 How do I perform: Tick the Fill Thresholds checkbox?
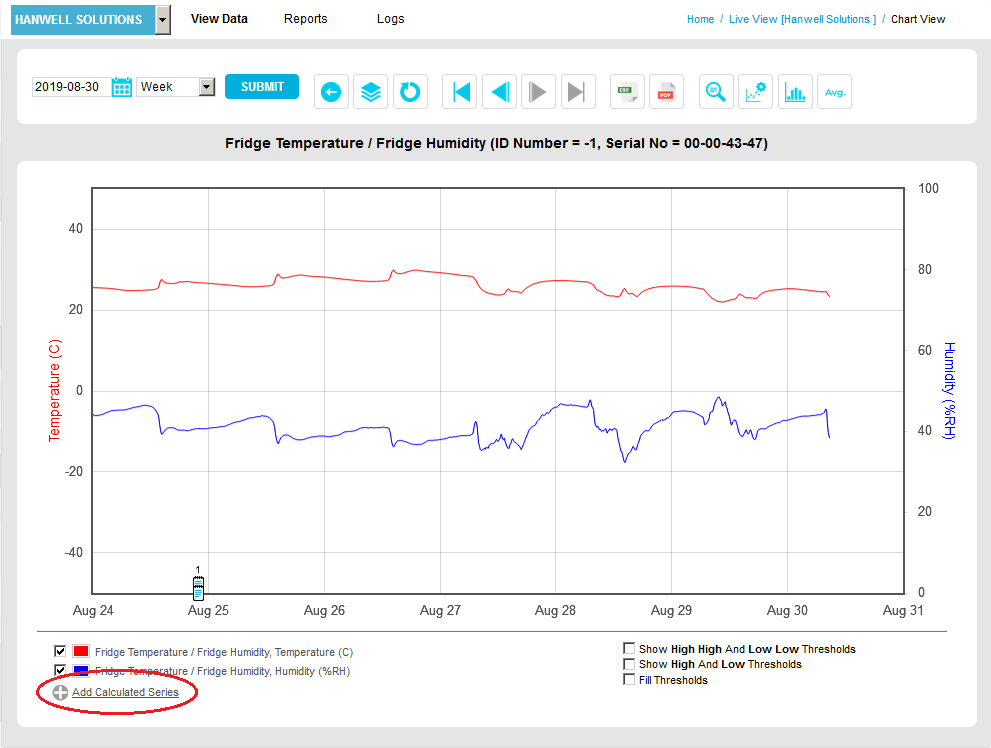click(x=629, y=680)
